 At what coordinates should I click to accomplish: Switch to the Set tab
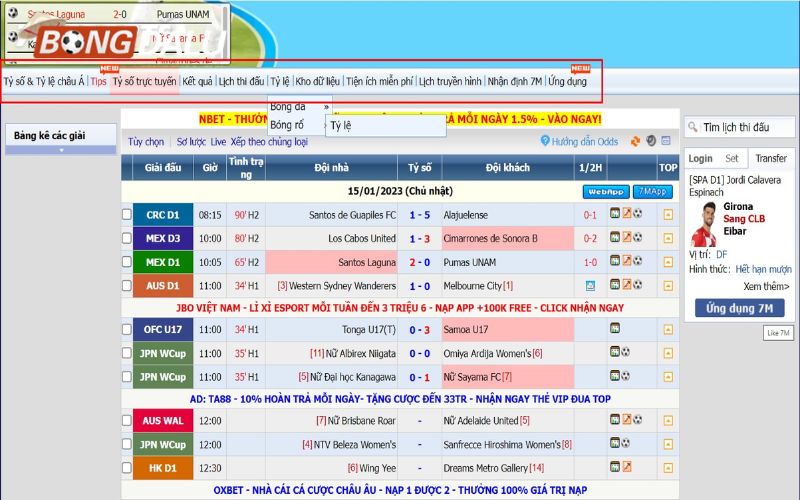click(732, 158)
